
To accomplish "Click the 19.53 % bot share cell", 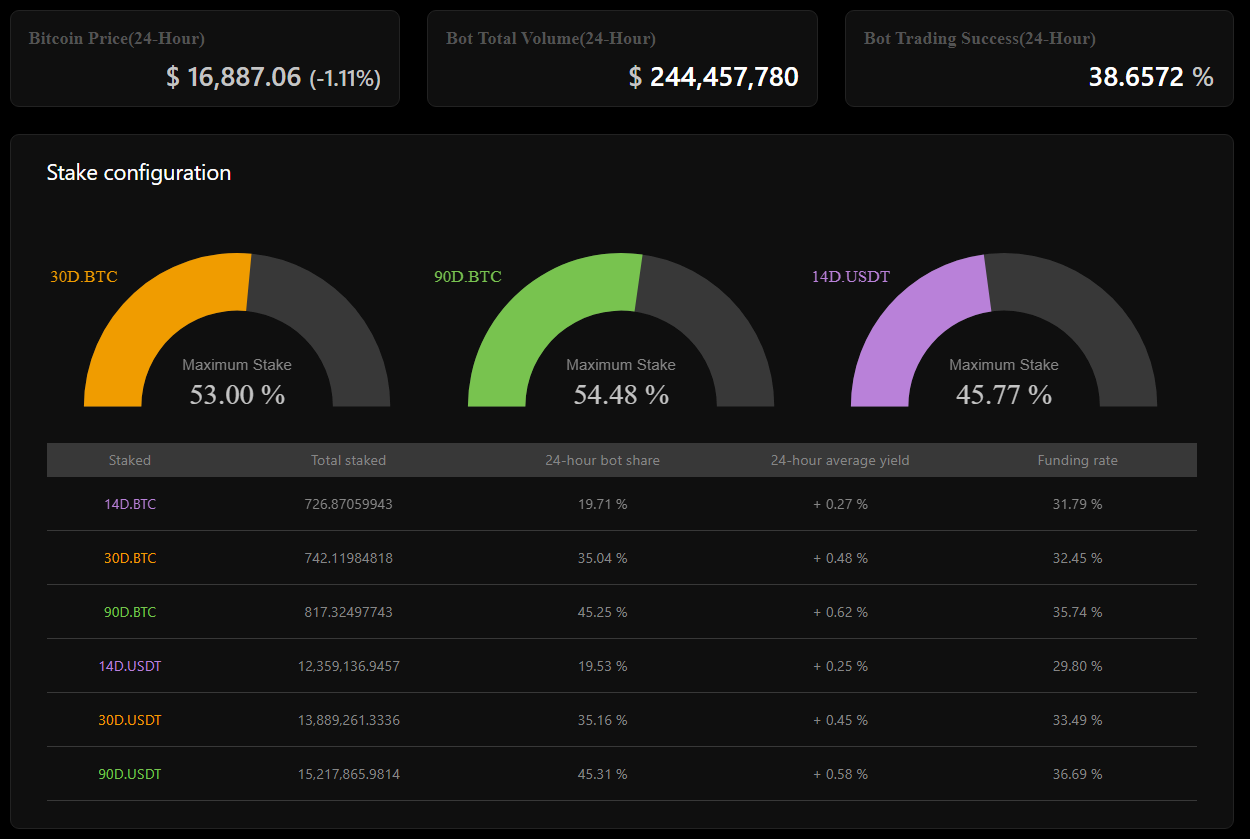I will [x=602, y=667].
